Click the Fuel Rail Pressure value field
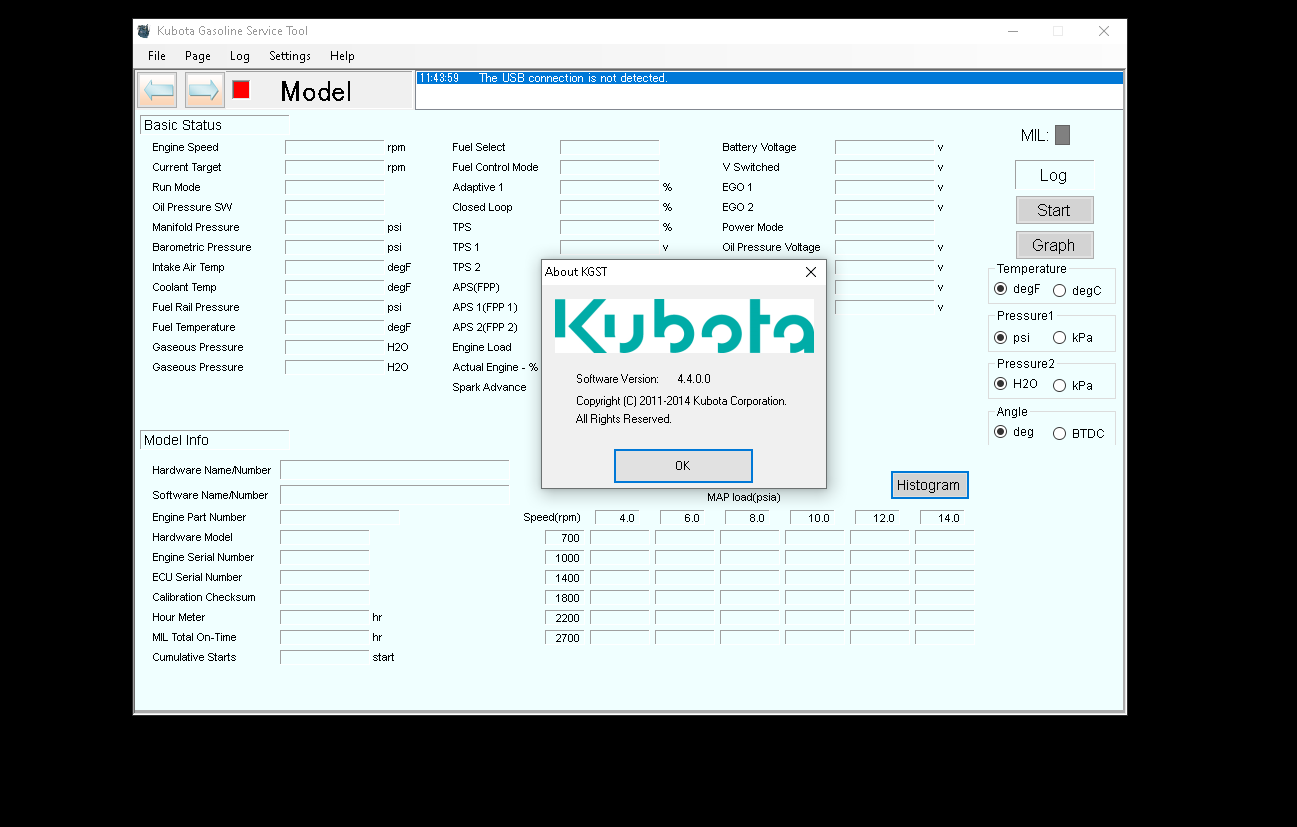 point(334,307)
